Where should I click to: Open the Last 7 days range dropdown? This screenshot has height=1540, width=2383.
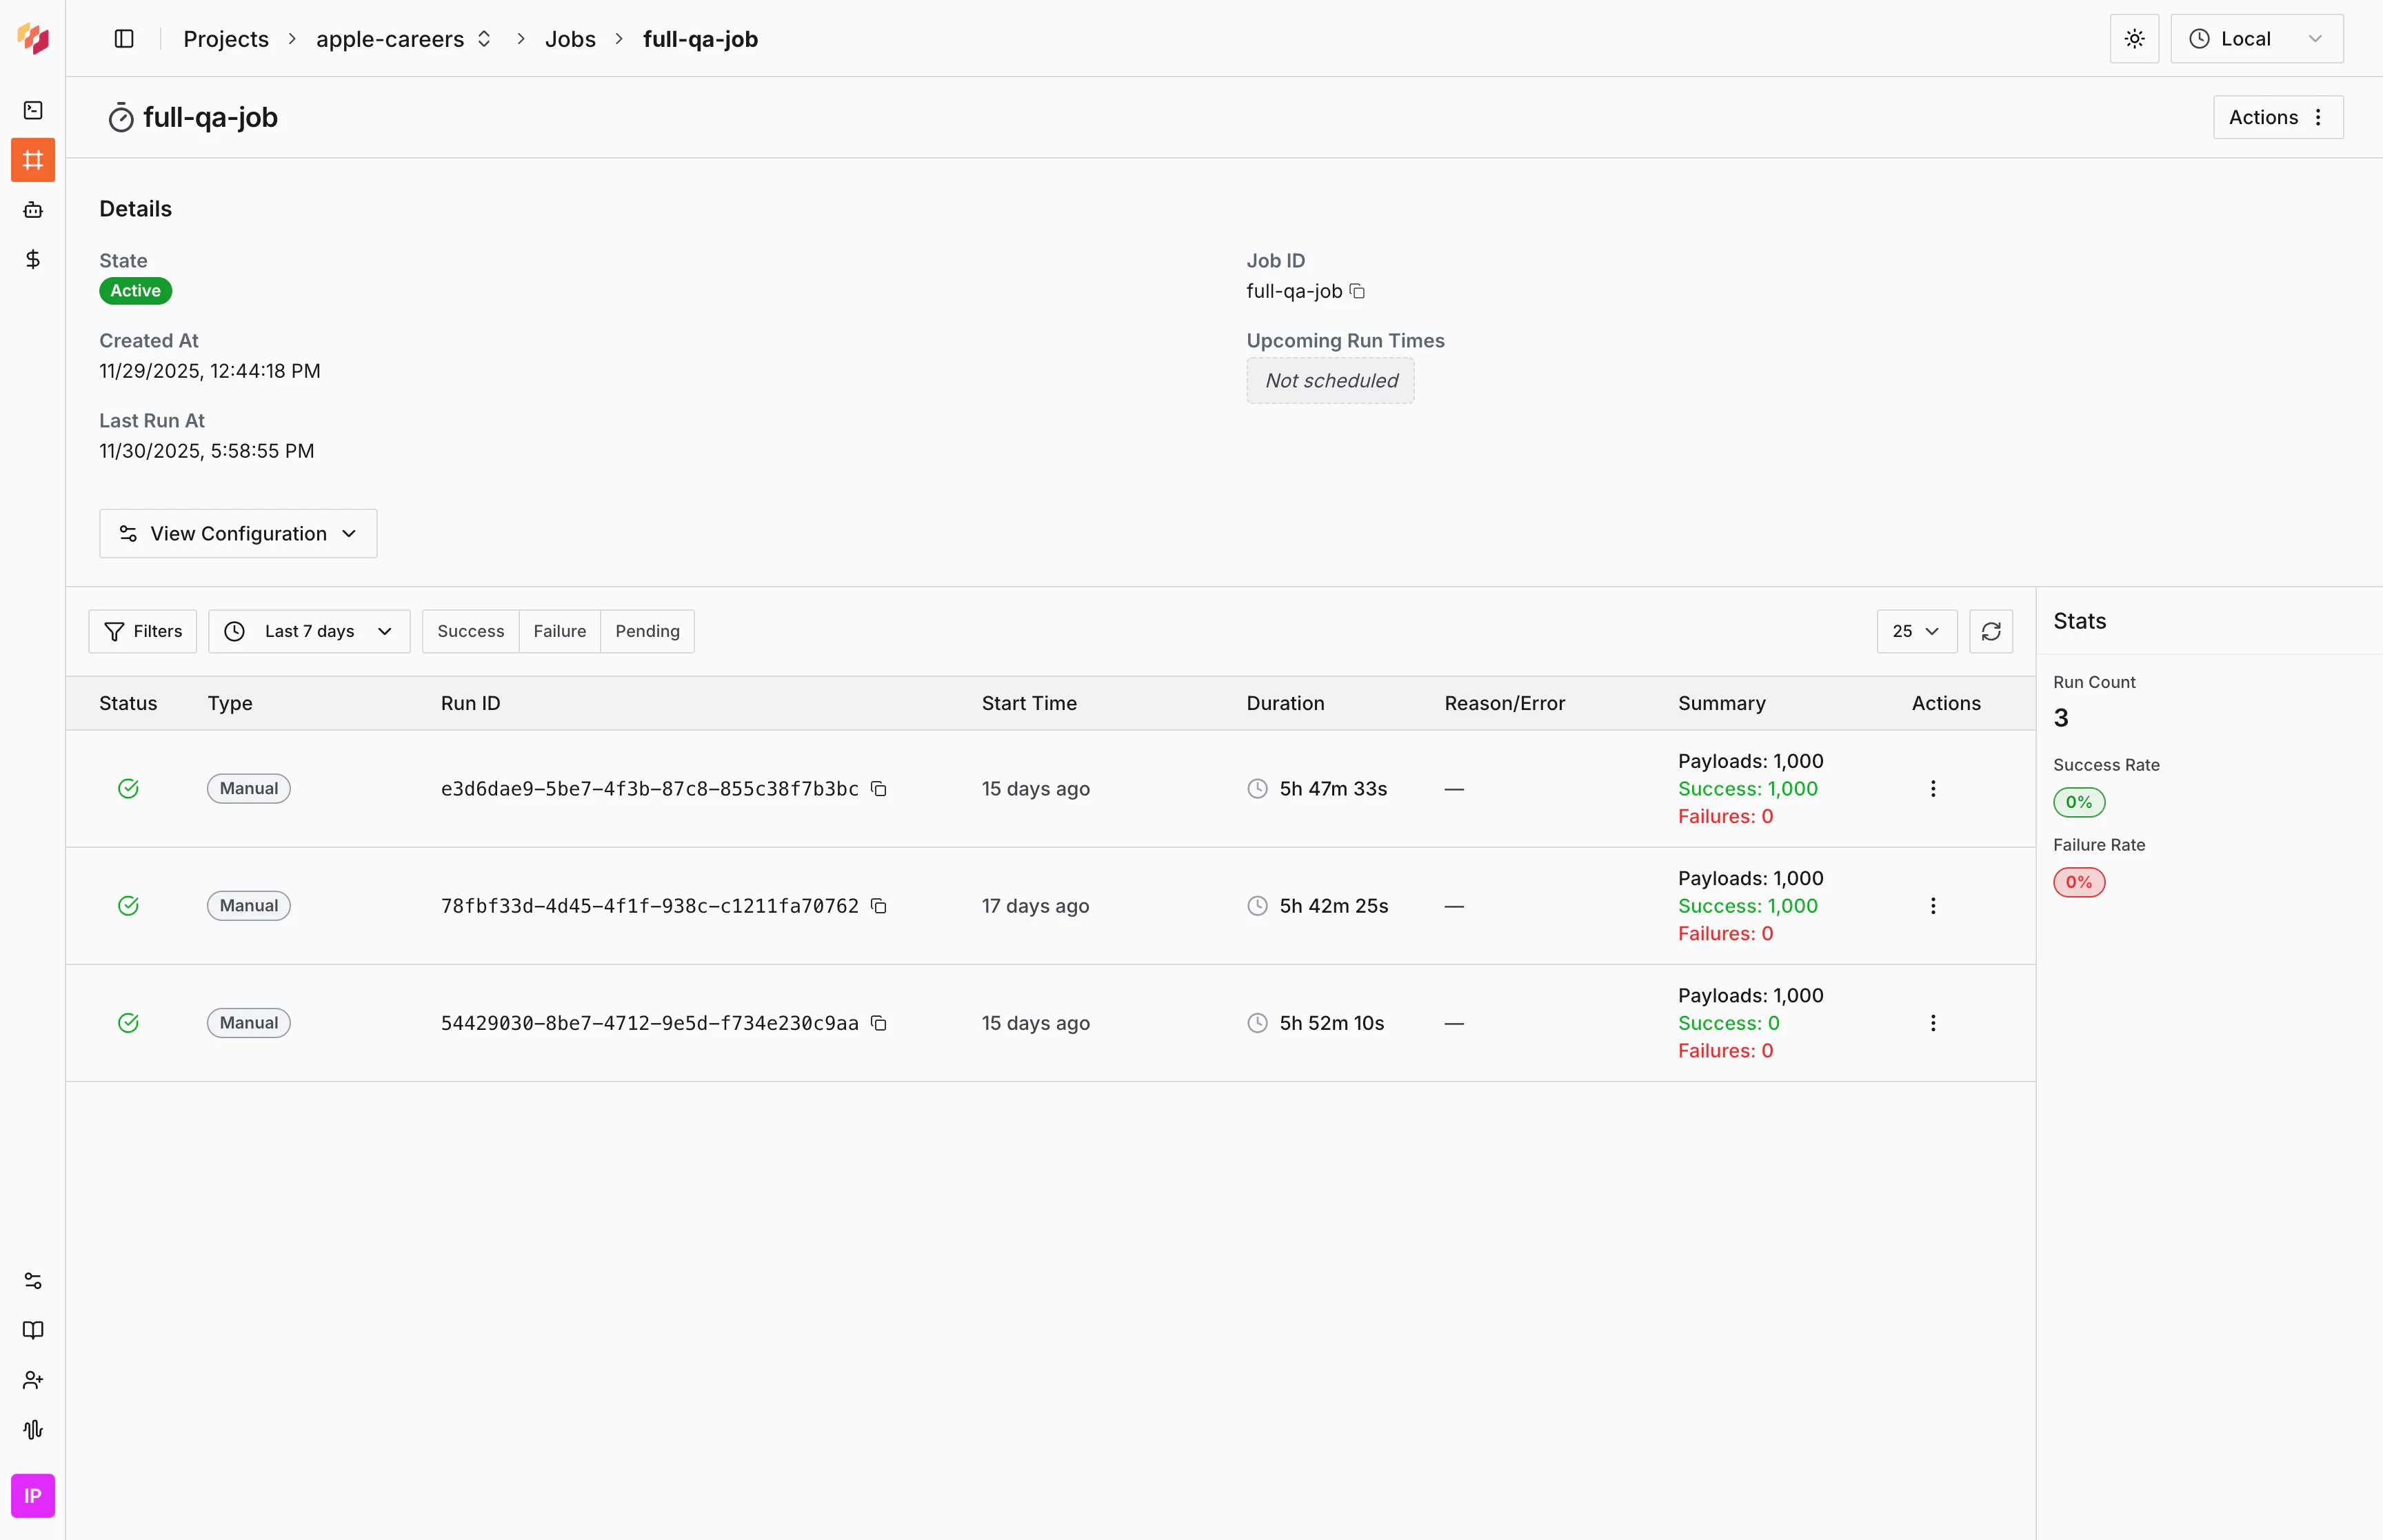tap(309, 631)
